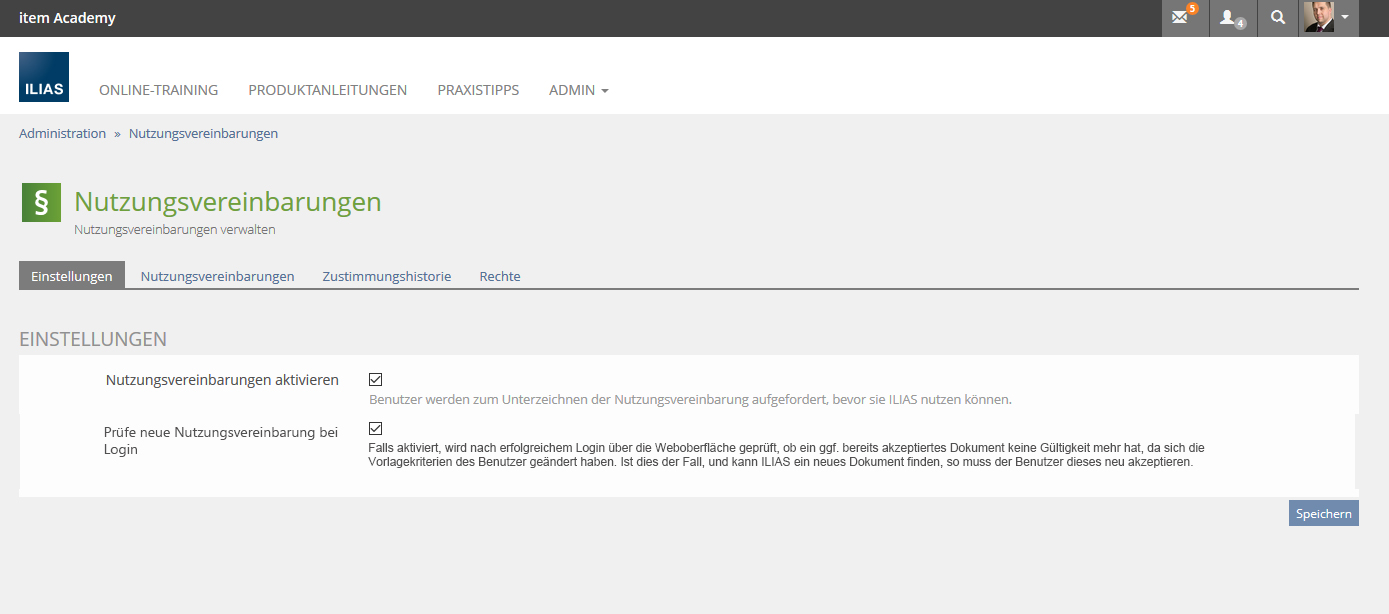Switch to the Nutzungsvereinbarungen tab
1389x614 pixels.
coord(217,276)
